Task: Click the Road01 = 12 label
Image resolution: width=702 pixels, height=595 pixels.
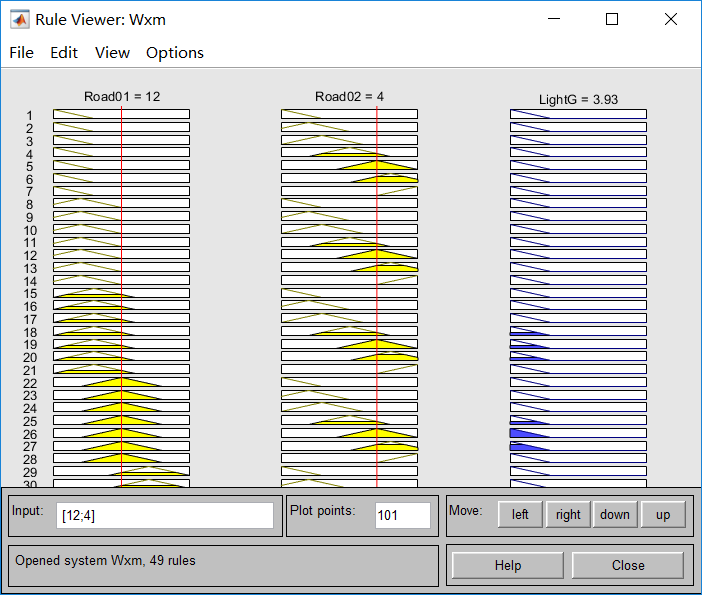Action: pyautogui.click(x=122, y=97)
